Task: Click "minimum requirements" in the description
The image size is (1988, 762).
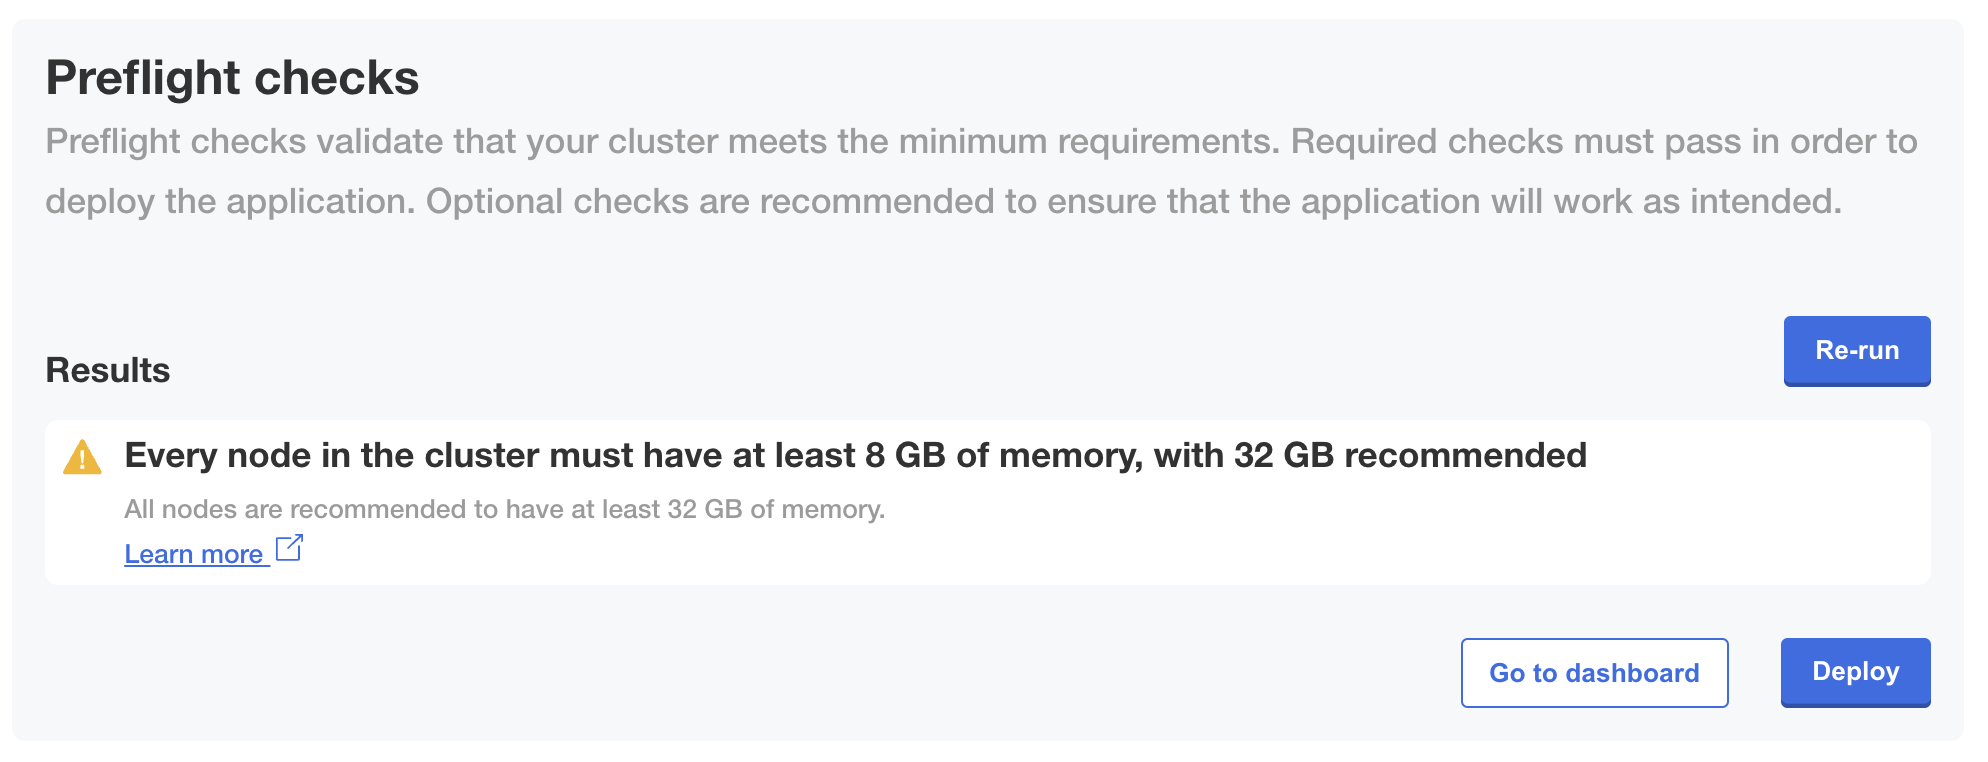Action: (x=1088, y=142)
